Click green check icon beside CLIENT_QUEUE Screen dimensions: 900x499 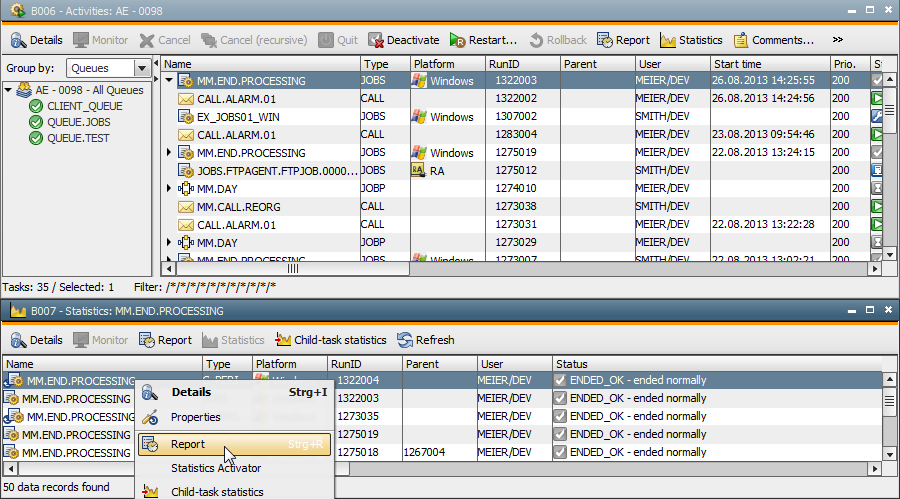(36, 106)
